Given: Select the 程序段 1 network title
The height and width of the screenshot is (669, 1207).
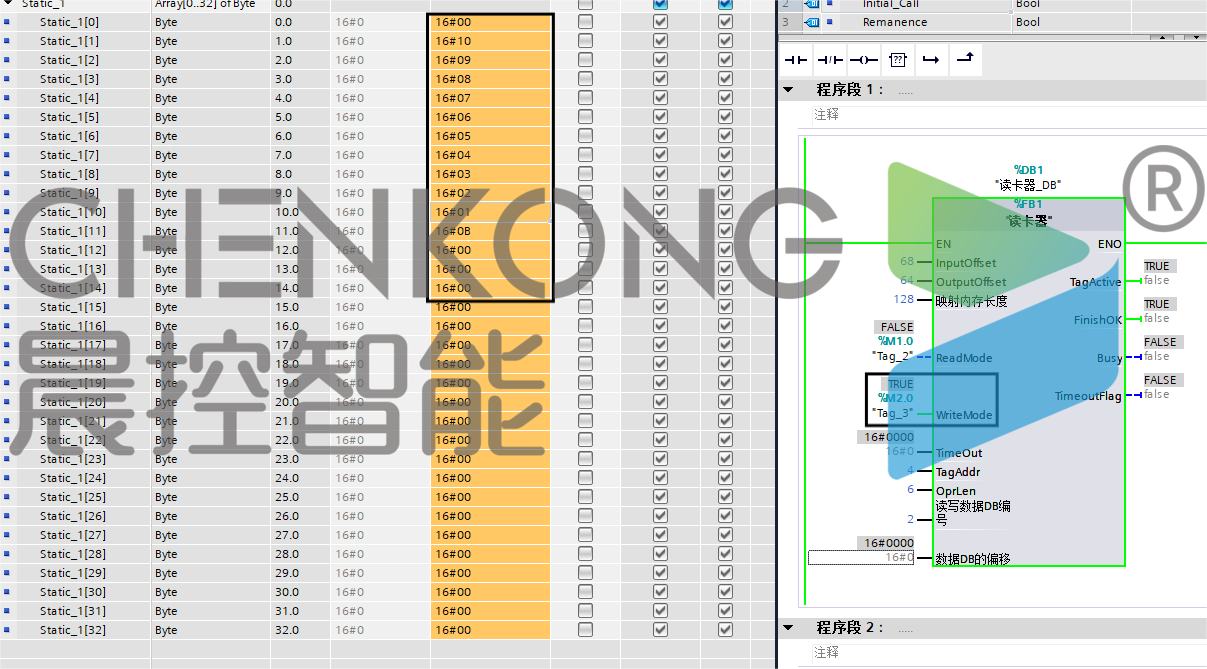Looking at the screenshot, I should click(x=851, y=89).
